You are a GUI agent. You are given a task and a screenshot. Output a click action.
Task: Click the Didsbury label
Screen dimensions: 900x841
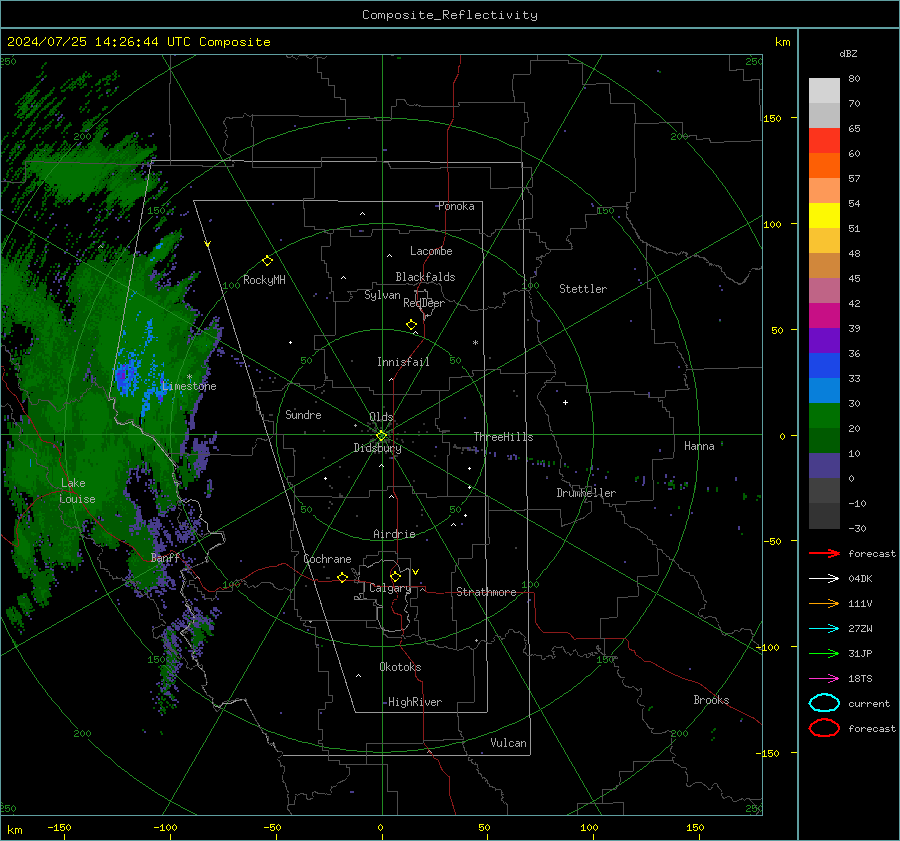click(x=377, y=448)
